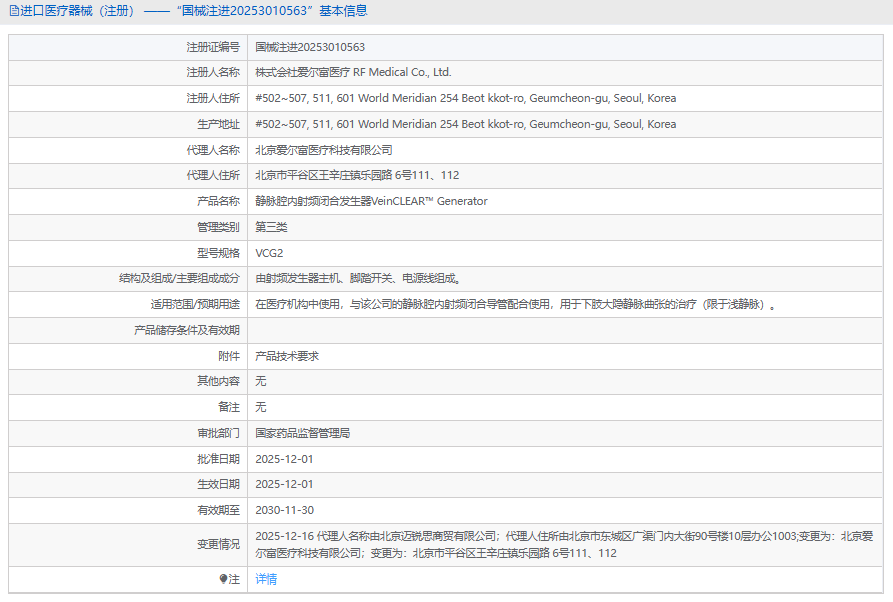This screenshot has height=602, width=893.
Task: Select the model specification VCG2
Action: 269,253
